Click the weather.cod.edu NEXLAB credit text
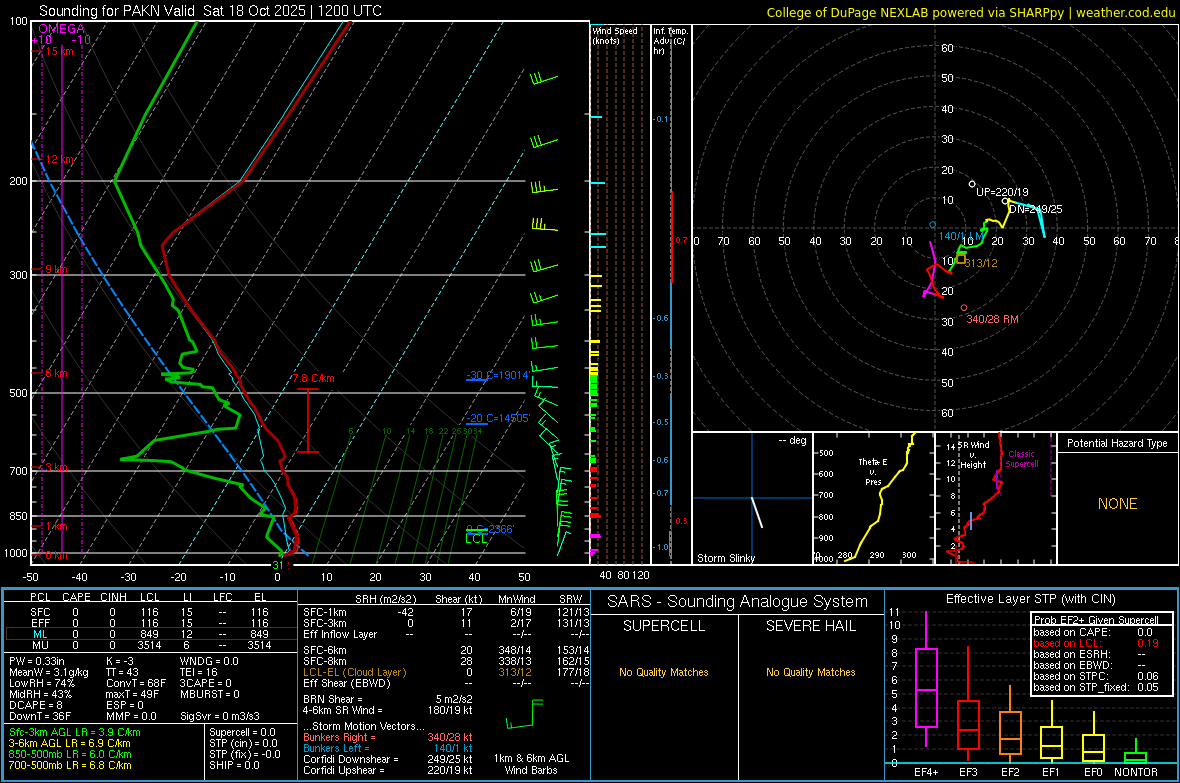This screenshot has width=1180, height=783. (970, 12)
